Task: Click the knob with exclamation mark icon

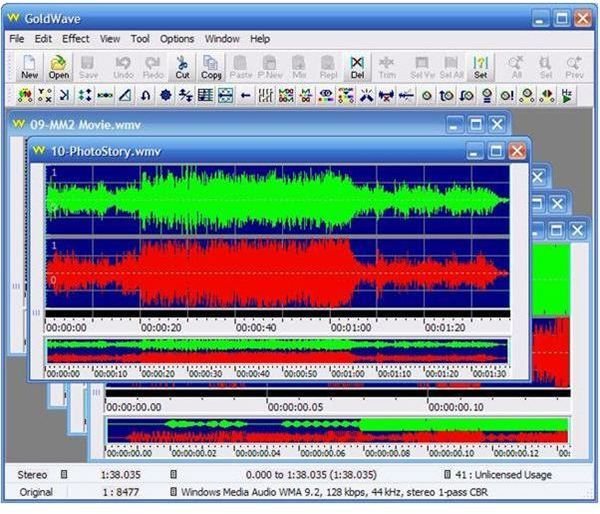Action: point(507,95)
